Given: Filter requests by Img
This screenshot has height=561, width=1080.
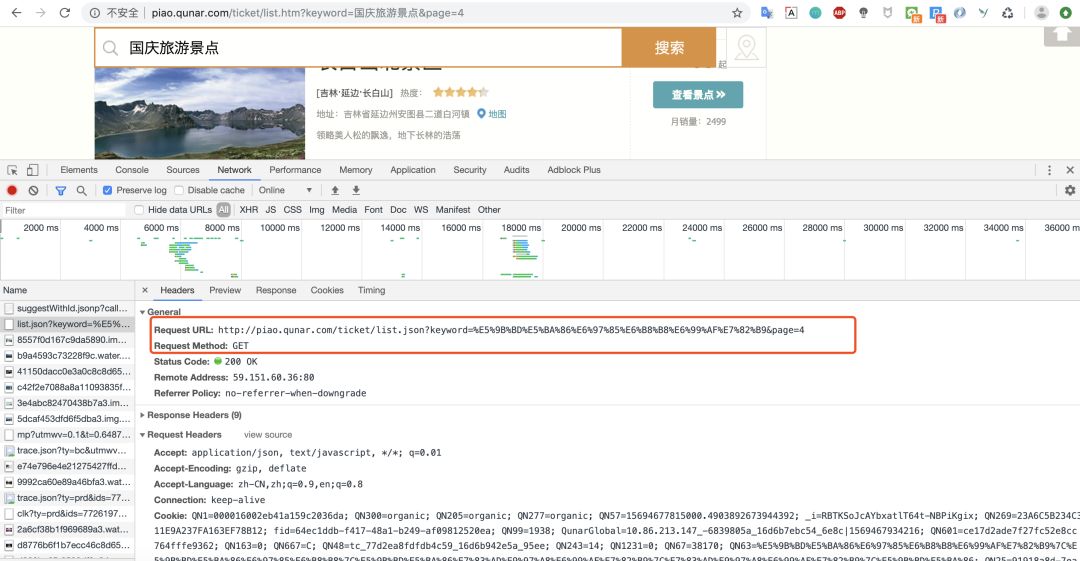Looking at the screenshot, I should (x=317, y=210).
